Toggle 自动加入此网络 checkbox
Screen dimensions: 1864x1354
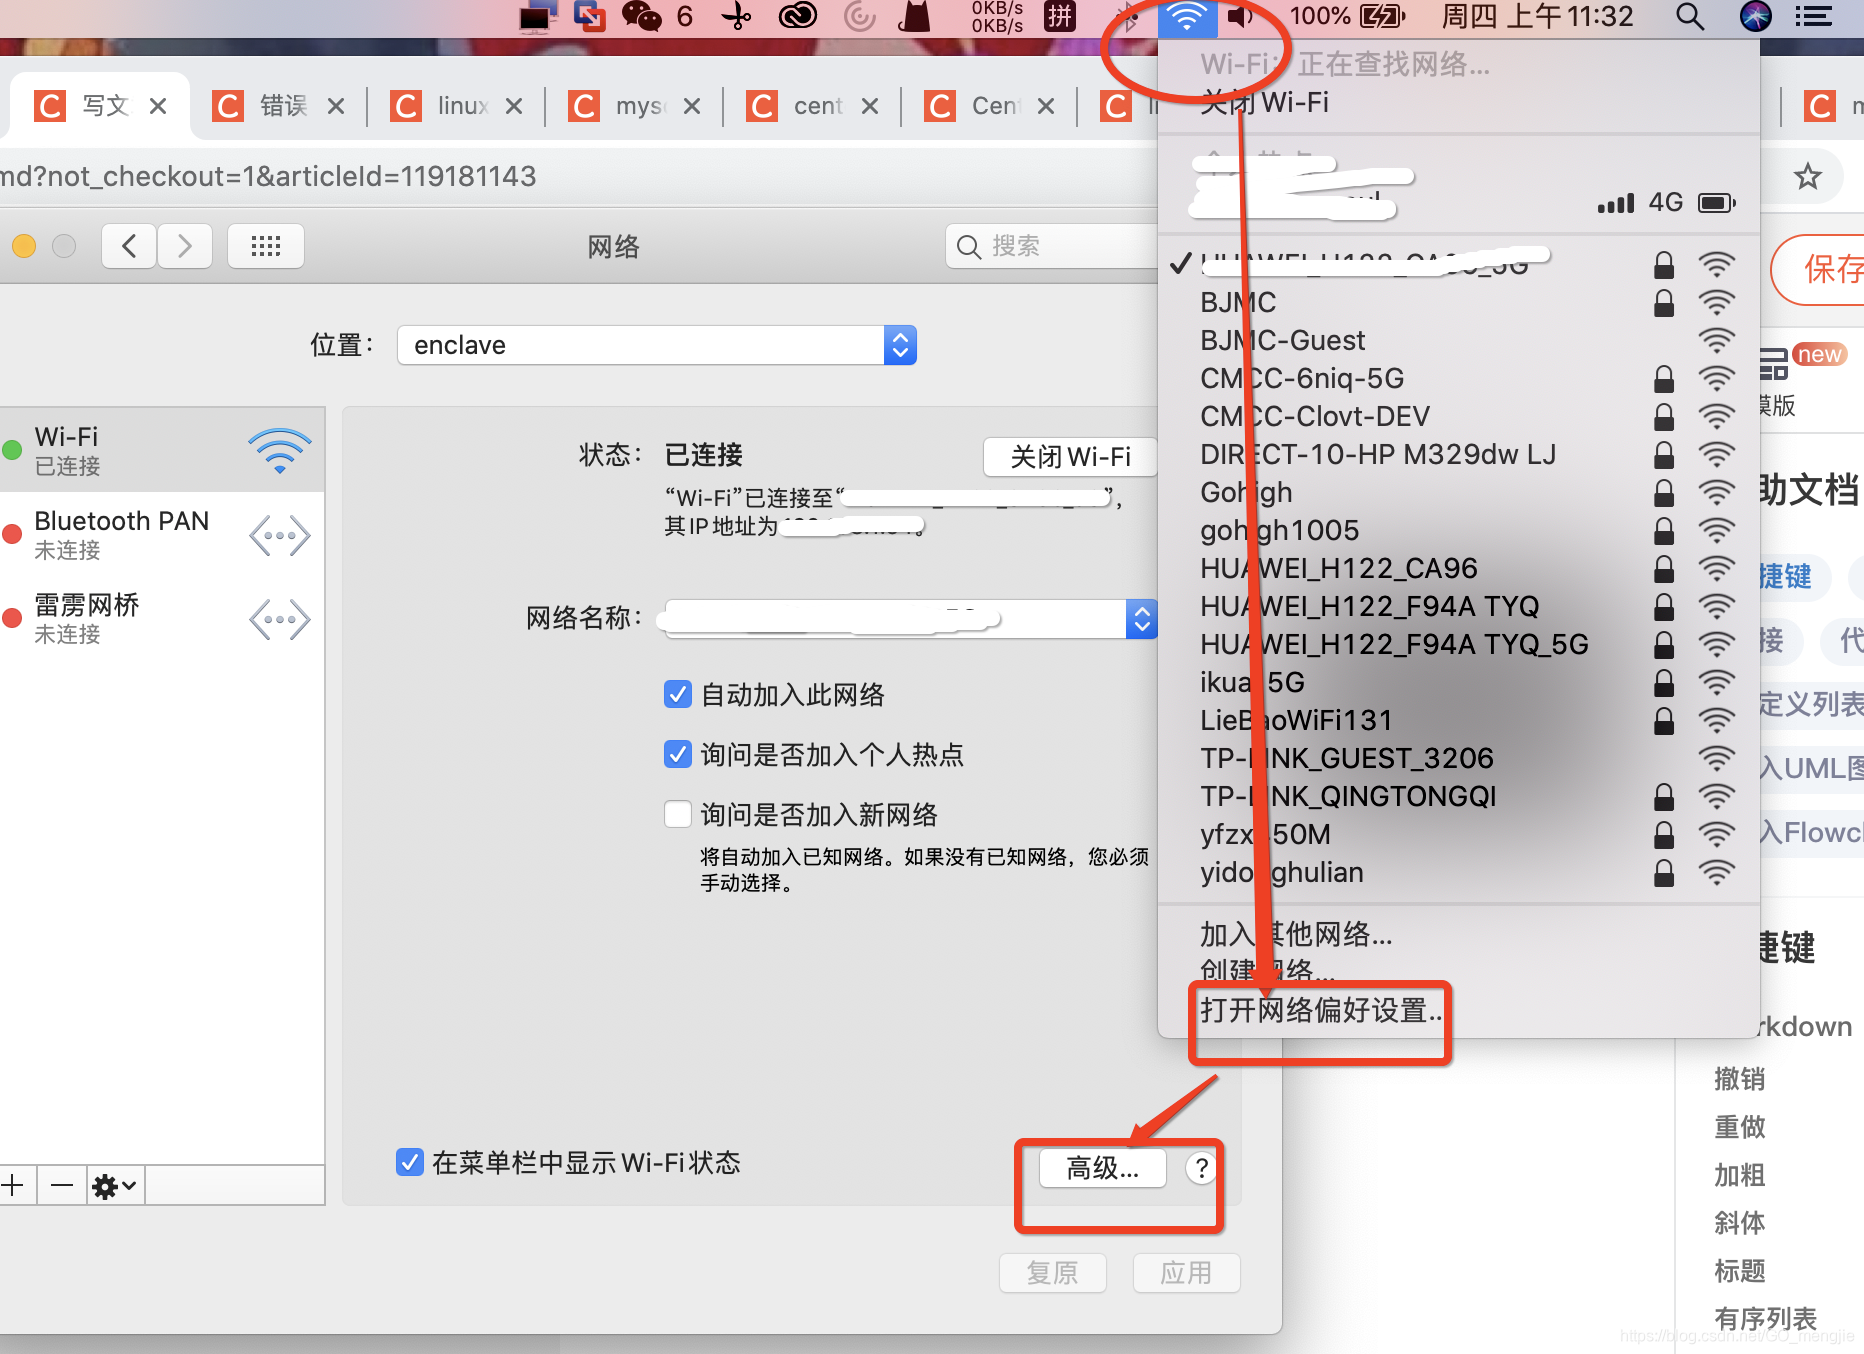(x=678, y=694)
